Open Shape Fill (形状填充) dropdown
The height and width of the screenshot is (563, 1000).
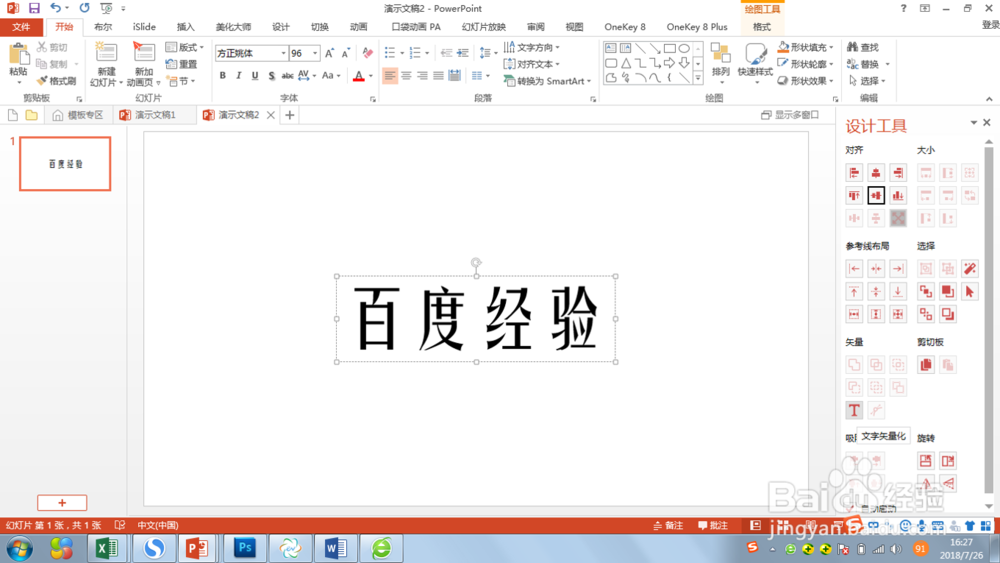pos(805,47)
